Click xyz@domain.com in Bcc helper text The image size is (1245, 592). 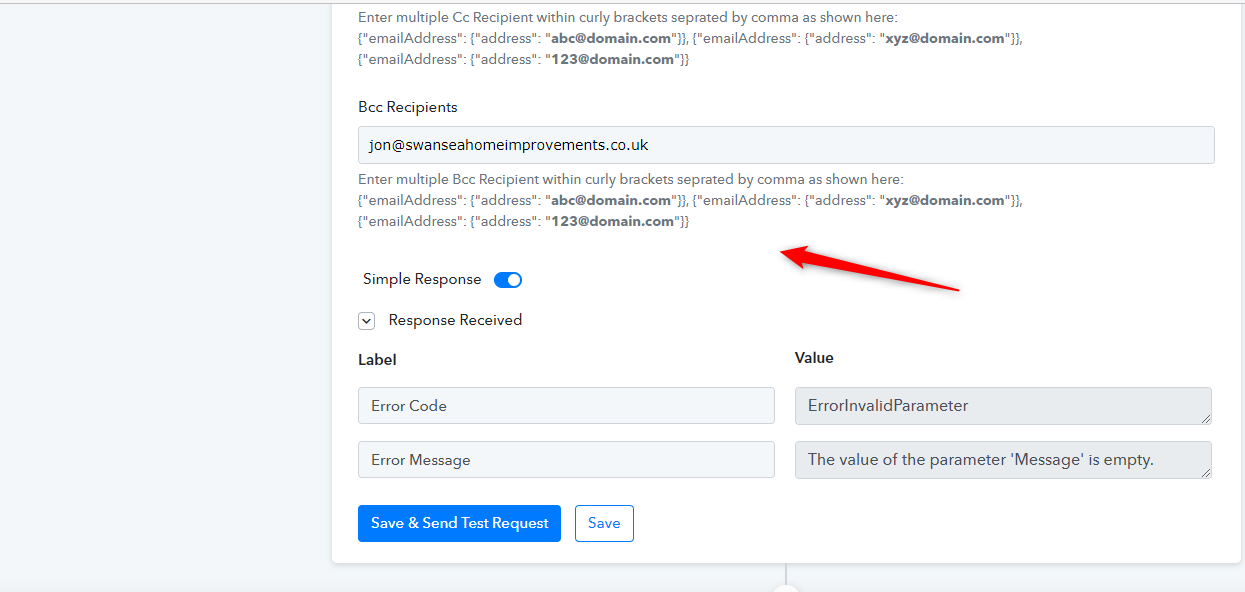(x=945, y=200)
